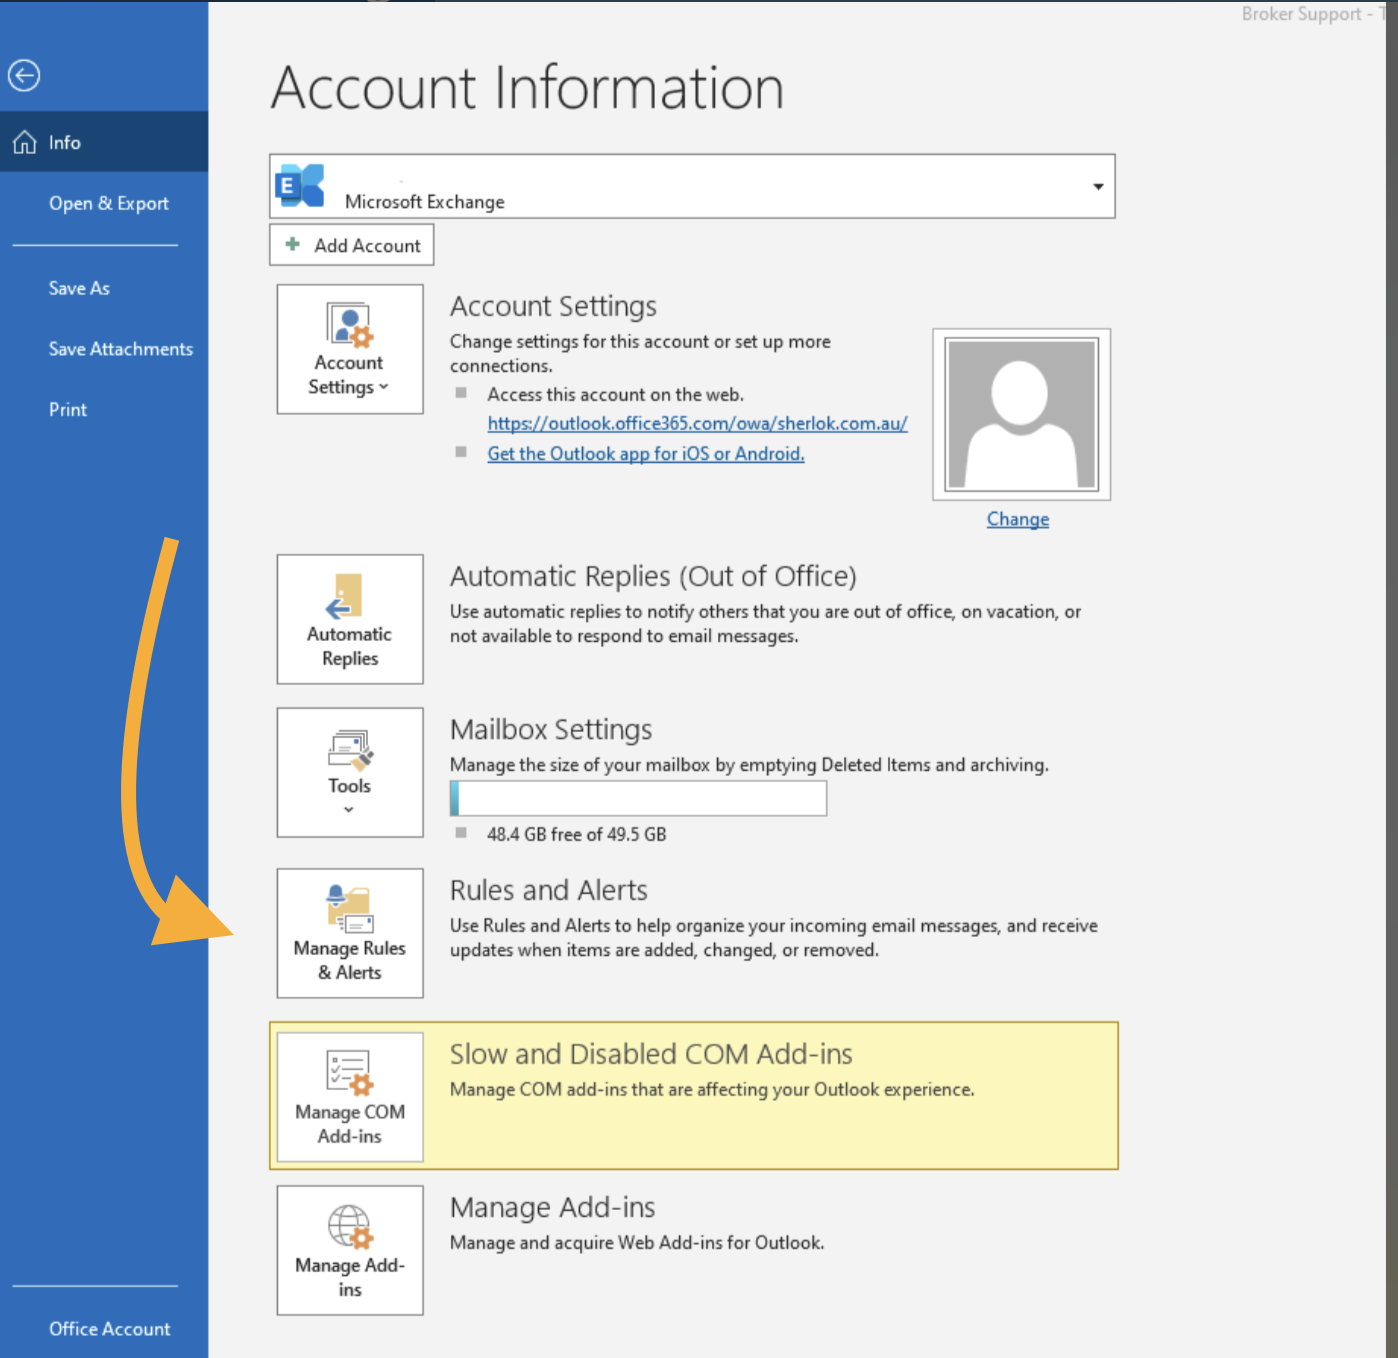Open Account Settings options
The height and width of the screenshot is (1358, 1398).
(349, 348)
